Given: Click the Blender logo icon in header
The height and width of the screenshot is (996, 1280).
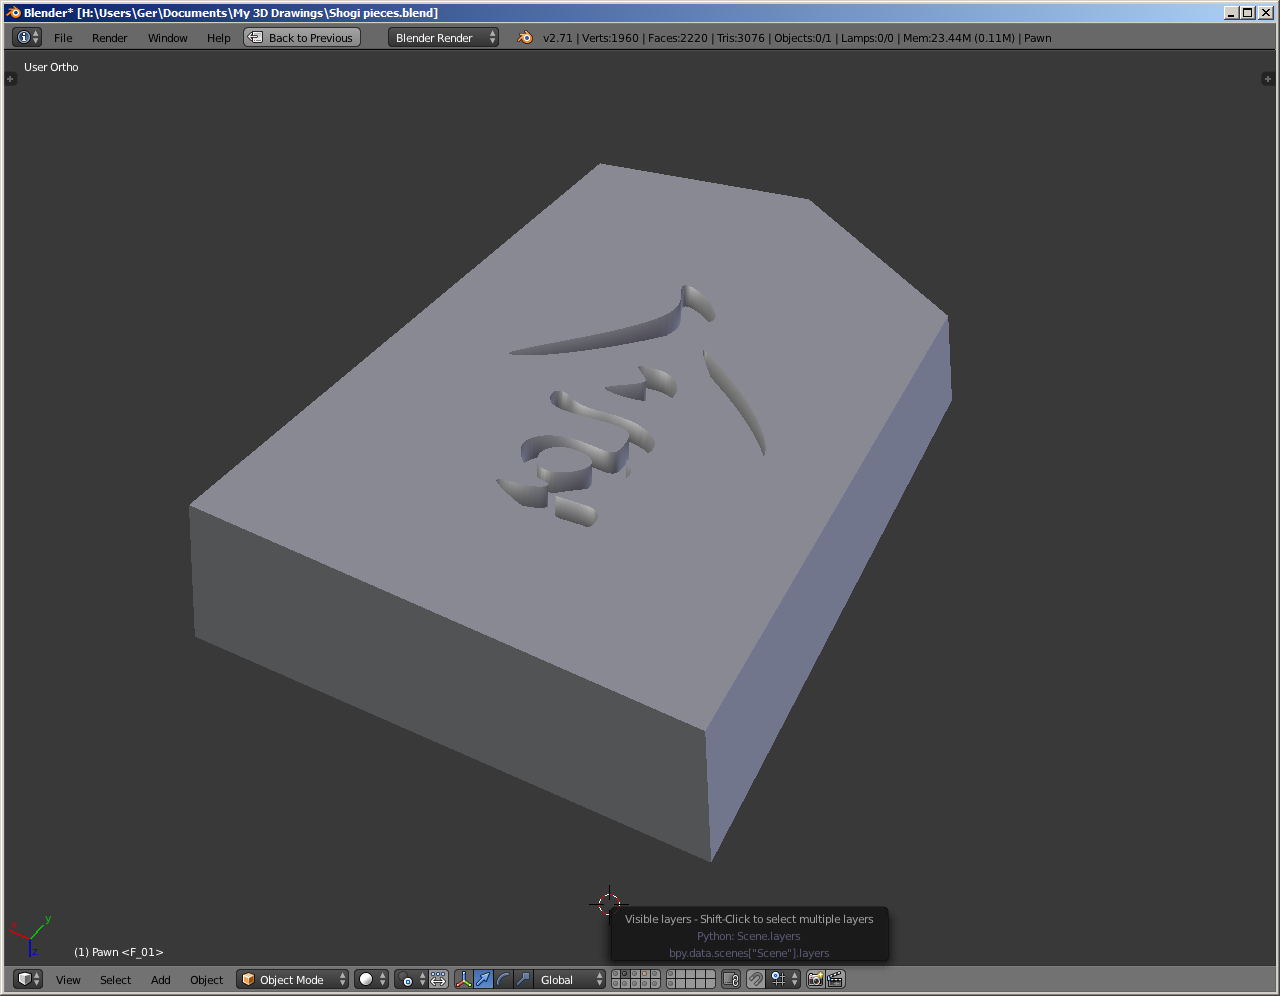Looking at the screenshot, I should (525, 38).
